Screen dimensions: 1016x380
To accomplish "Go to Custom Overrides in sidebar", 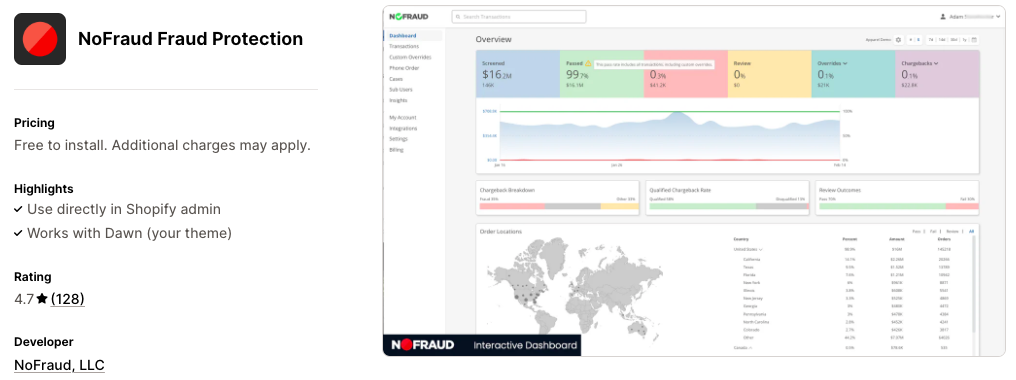I will [x=410, y=57].
